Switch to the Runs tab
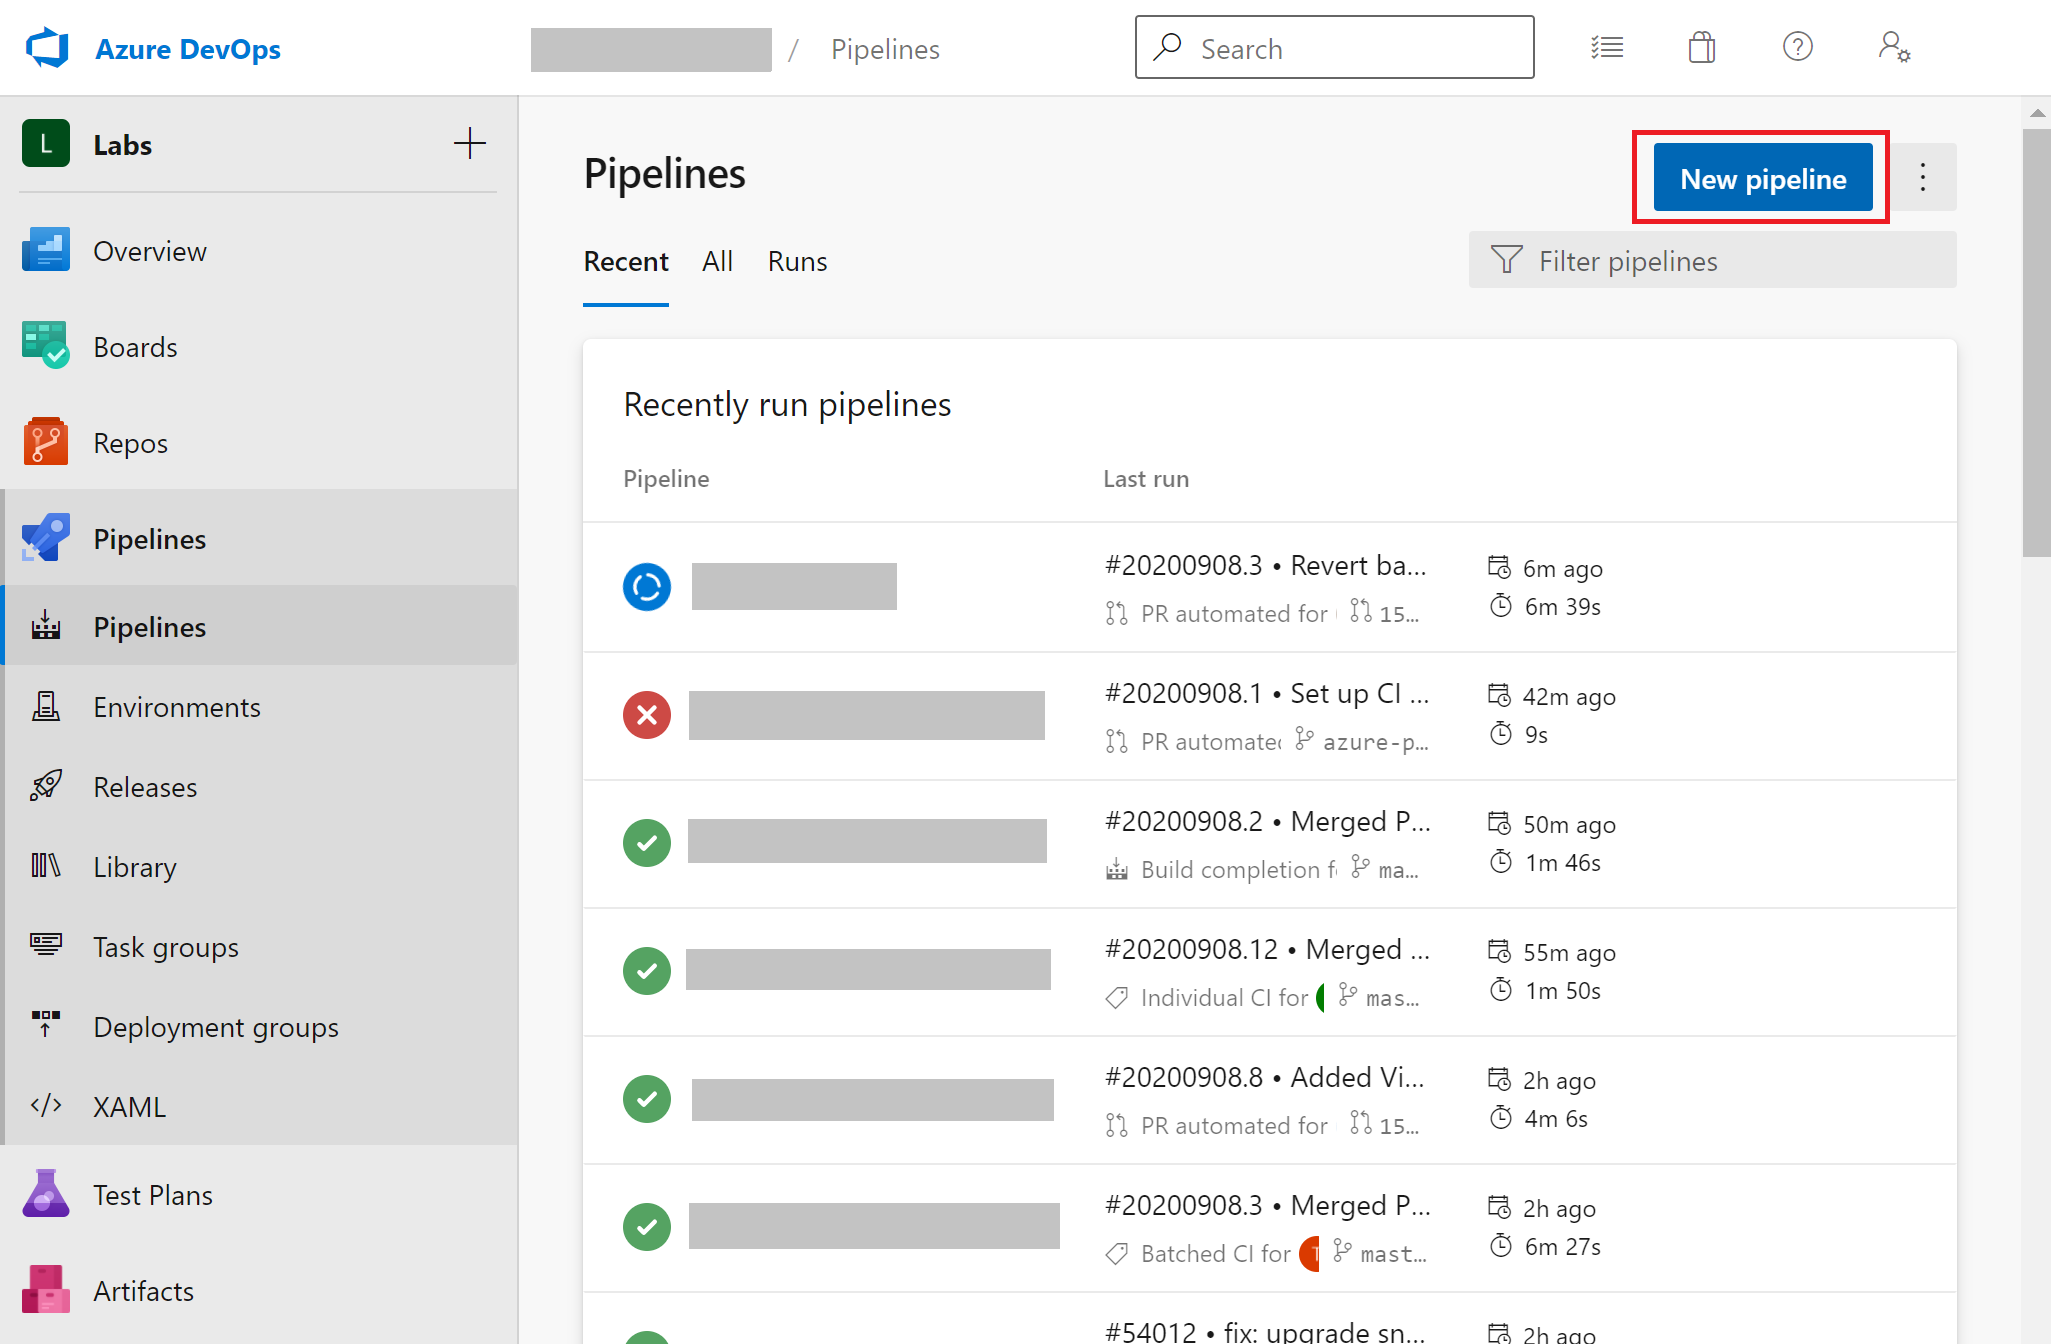Image resolution: width=2051 pixels, height=1344 pixels. pyautogui.click(x=797, y=262)
